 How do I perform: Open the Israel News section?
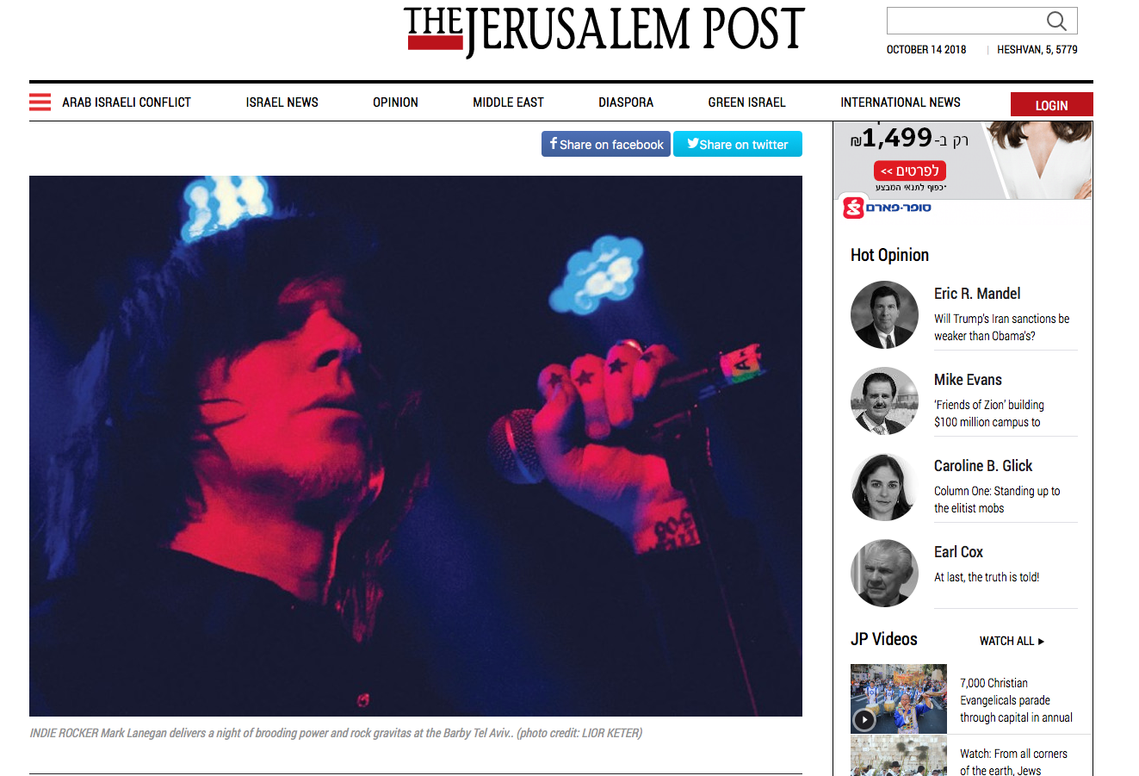point(282,102)
